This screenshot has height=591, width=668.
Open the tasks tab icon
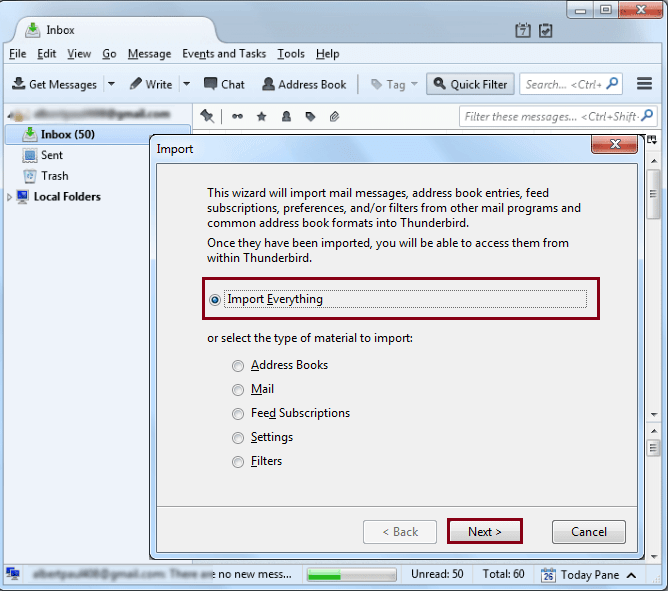[545, 30]
